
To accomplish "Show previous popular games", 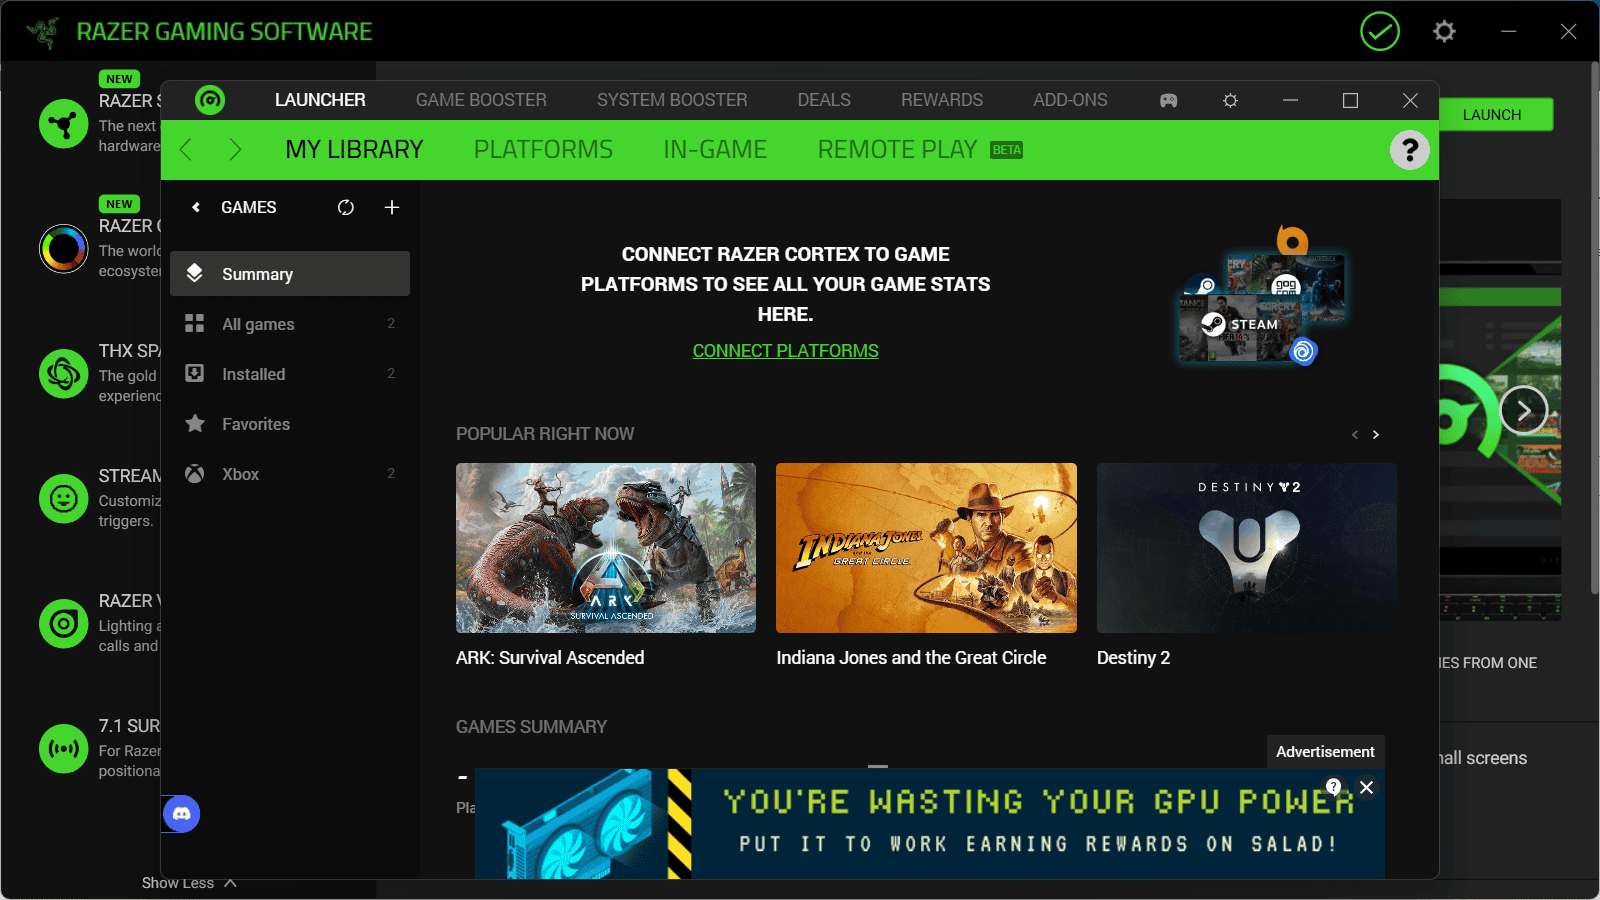I will 1355,434.
